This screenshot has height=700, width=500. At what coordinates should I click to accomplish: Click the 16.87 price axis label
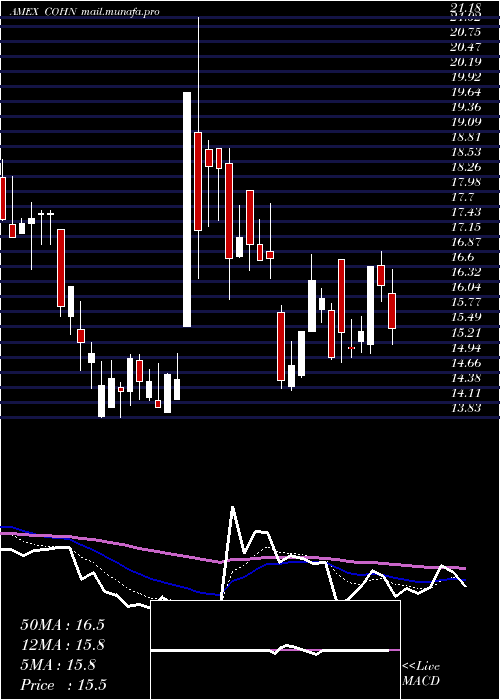[x=466, y=242]
